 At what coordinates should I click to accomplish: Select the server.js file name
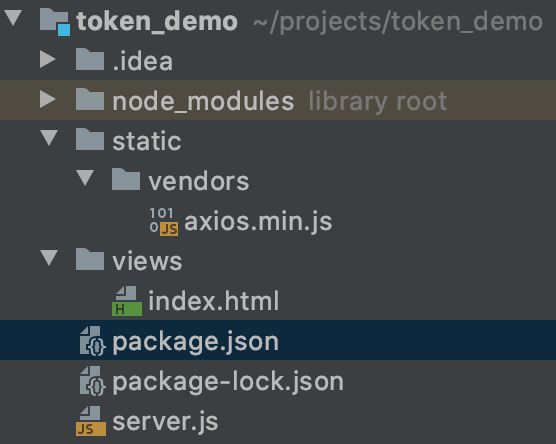coord(165,422)
